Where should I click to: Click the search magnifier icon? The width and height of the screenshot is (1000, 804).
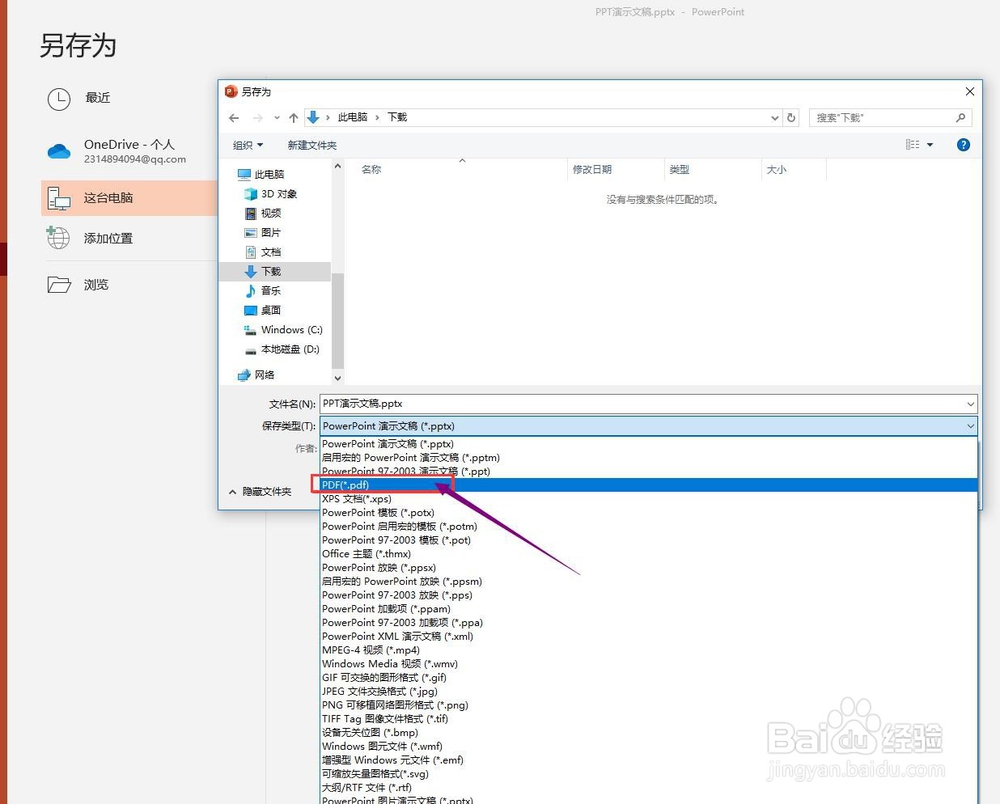point(960,117)
